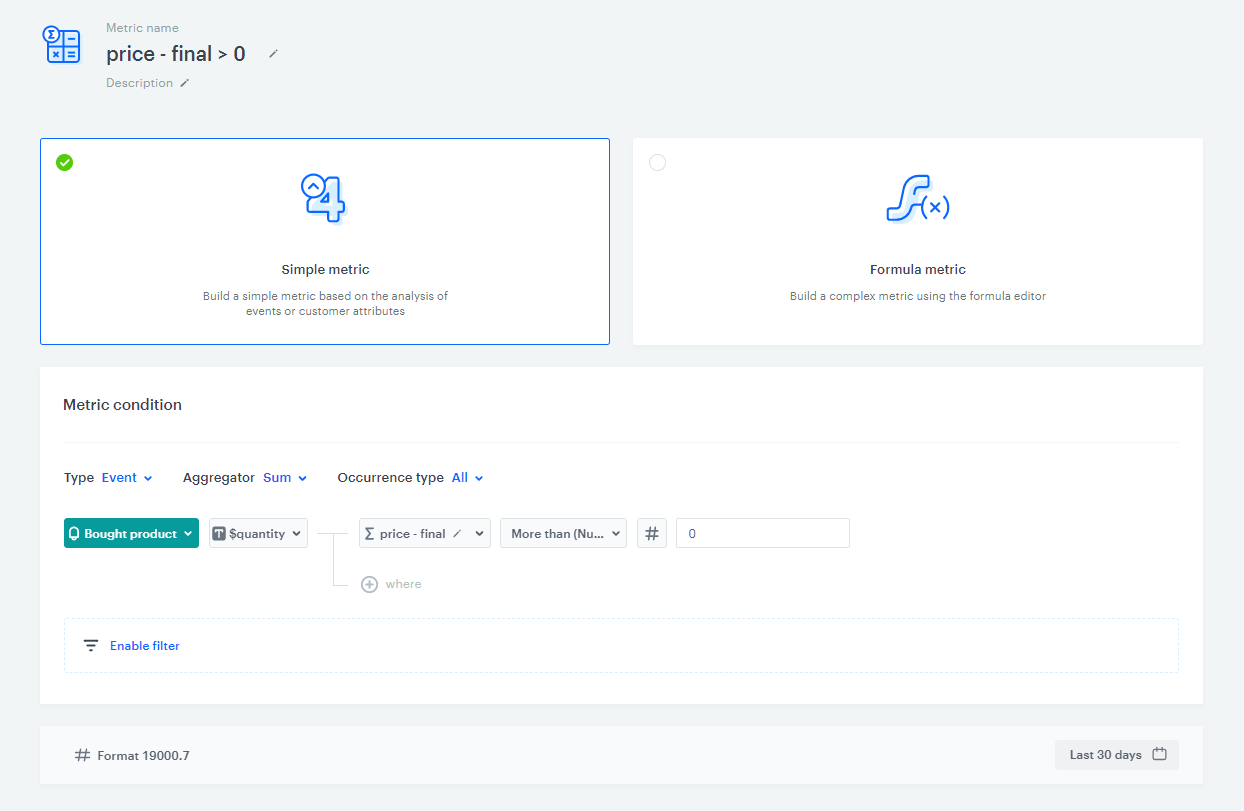
Task: Click the Simple metric number icon
Action: pos(324,198)
